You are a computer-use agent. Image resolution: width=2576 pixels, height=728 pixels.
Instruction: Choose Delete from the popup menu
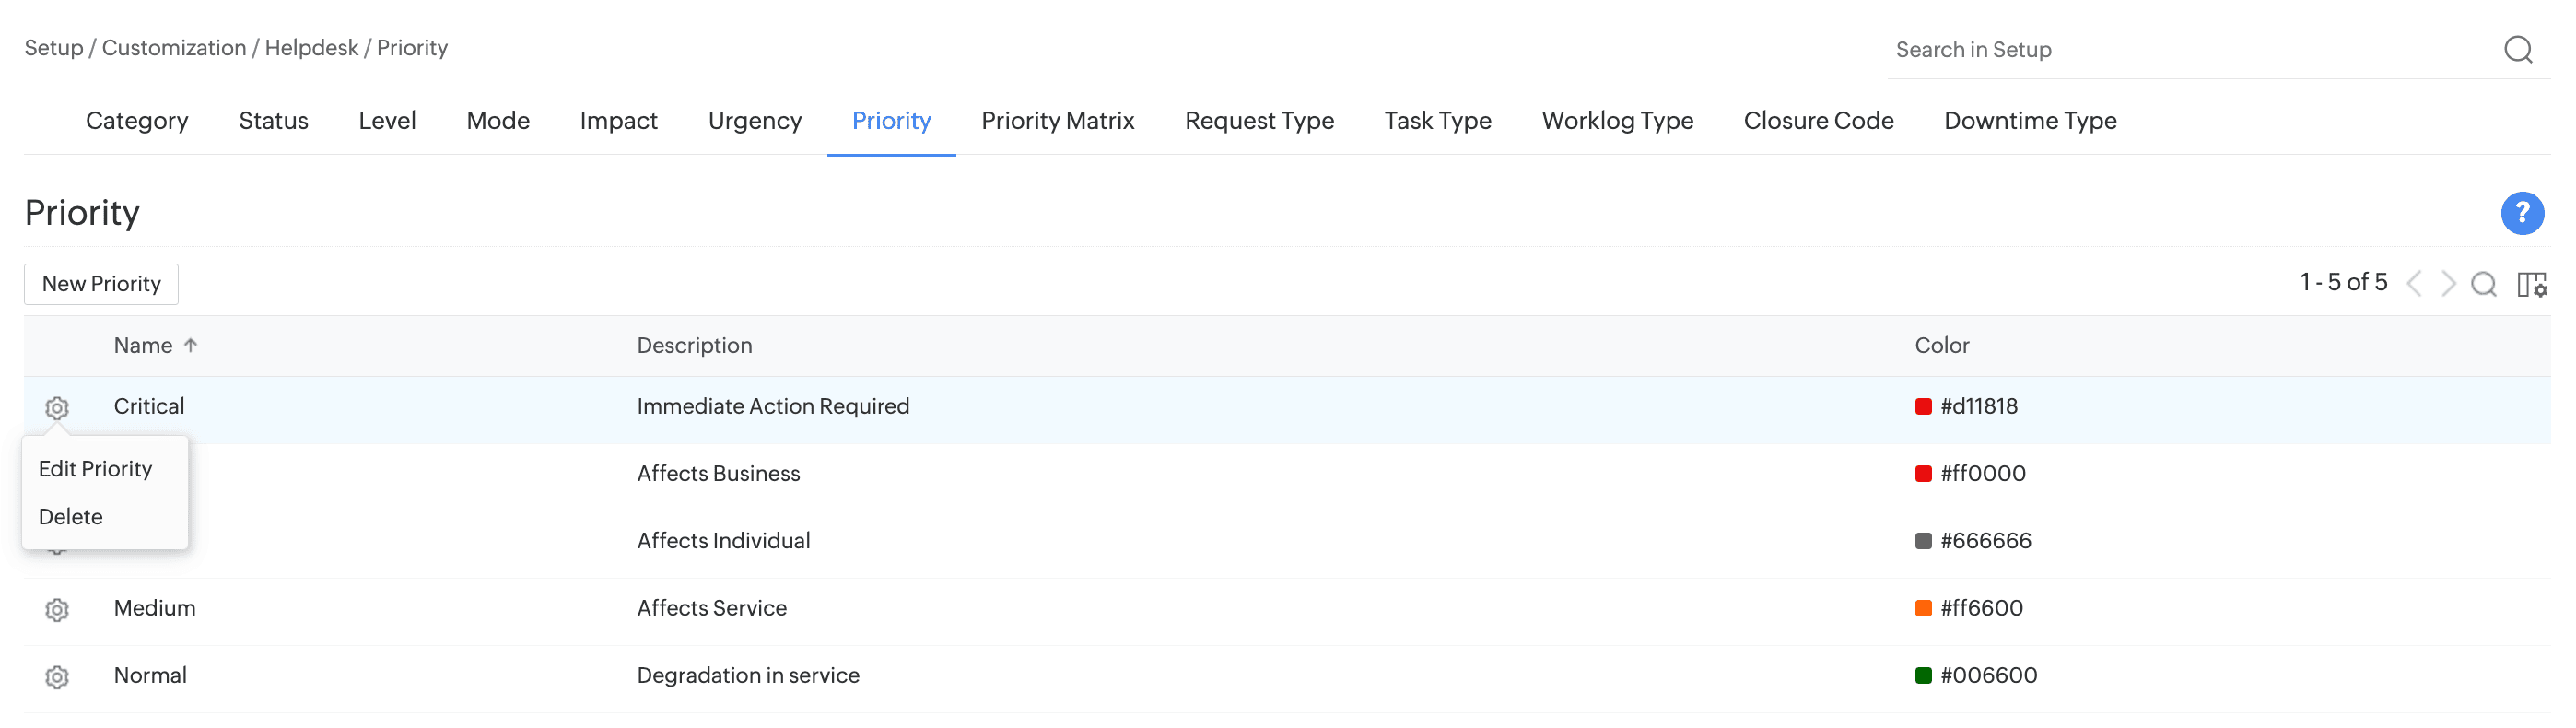click(71, 517)
